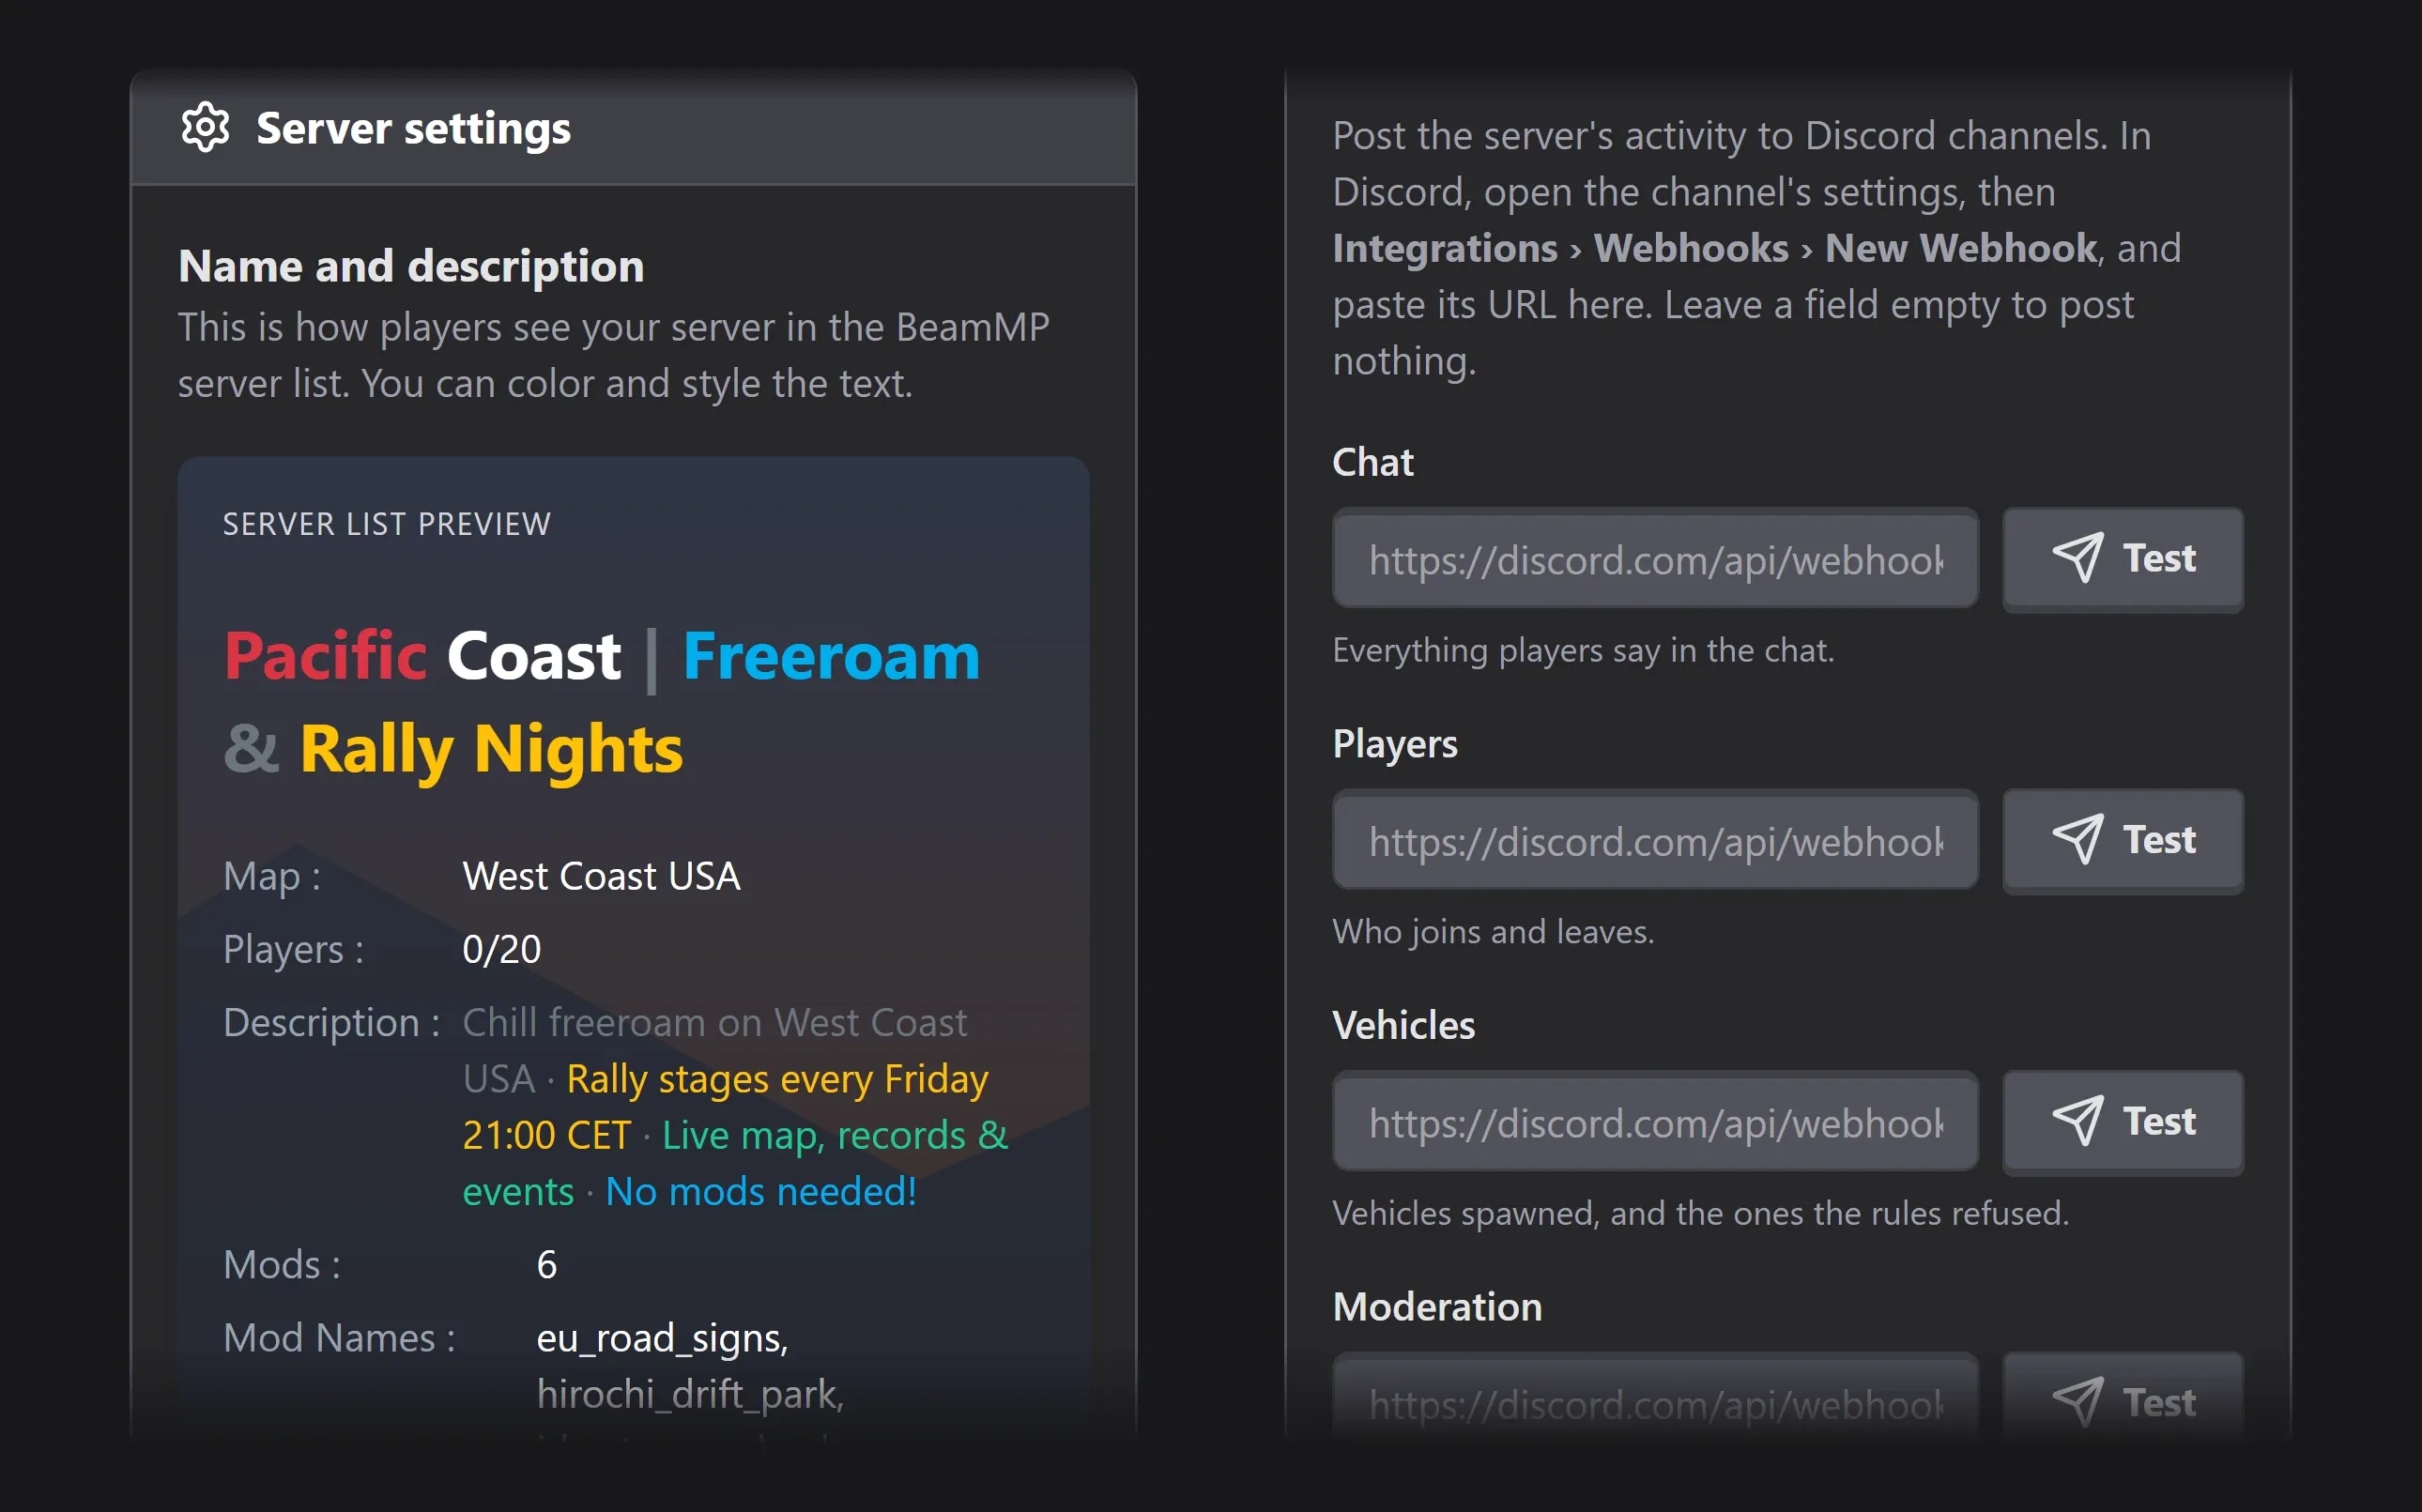Click Everything players say in the chat
This screenshot has width=2422, height=1512.
click(1583, 651)
